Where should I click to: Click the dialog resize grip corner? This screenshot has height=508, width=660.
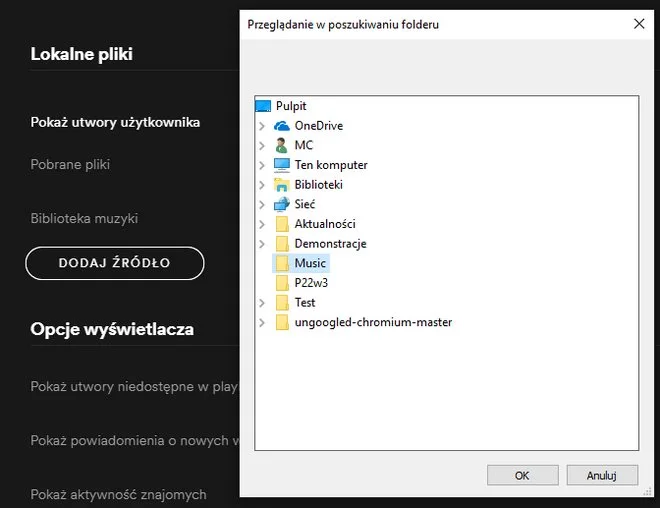pyautogui.click(x=647, y=491)
